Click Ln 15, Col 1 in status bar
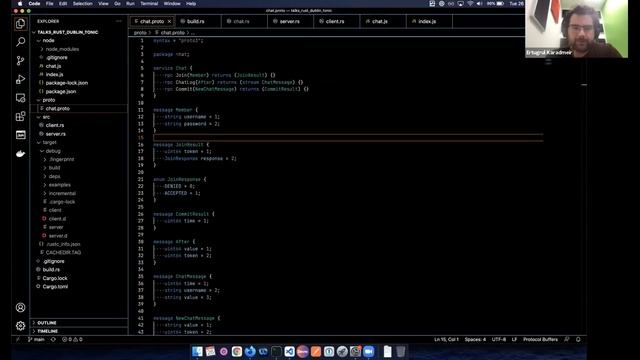Viewport: 640px width, 360px height. click(446, 340)
